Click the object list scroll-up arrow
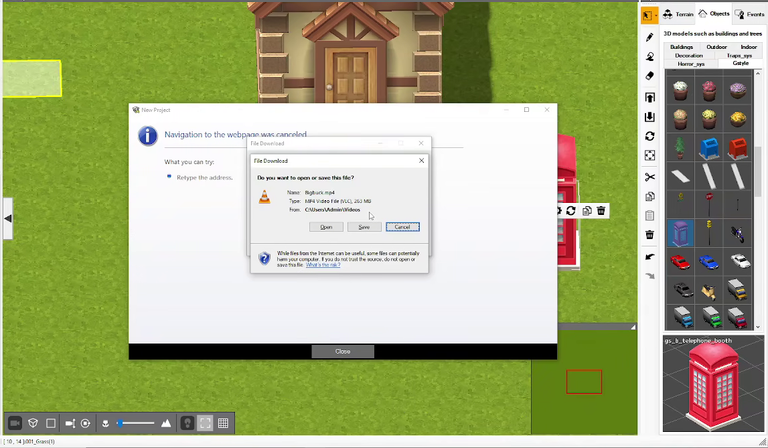Image resolution: width=768 pixels, height=448 pixels. (x=758, y=73)
